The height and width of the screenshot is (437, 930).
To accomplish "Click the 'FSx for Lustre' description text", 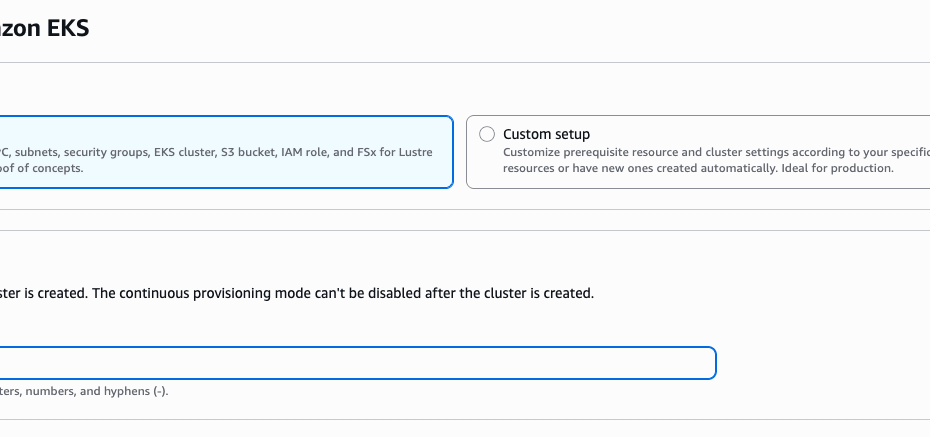I will [x=394, y=152].
